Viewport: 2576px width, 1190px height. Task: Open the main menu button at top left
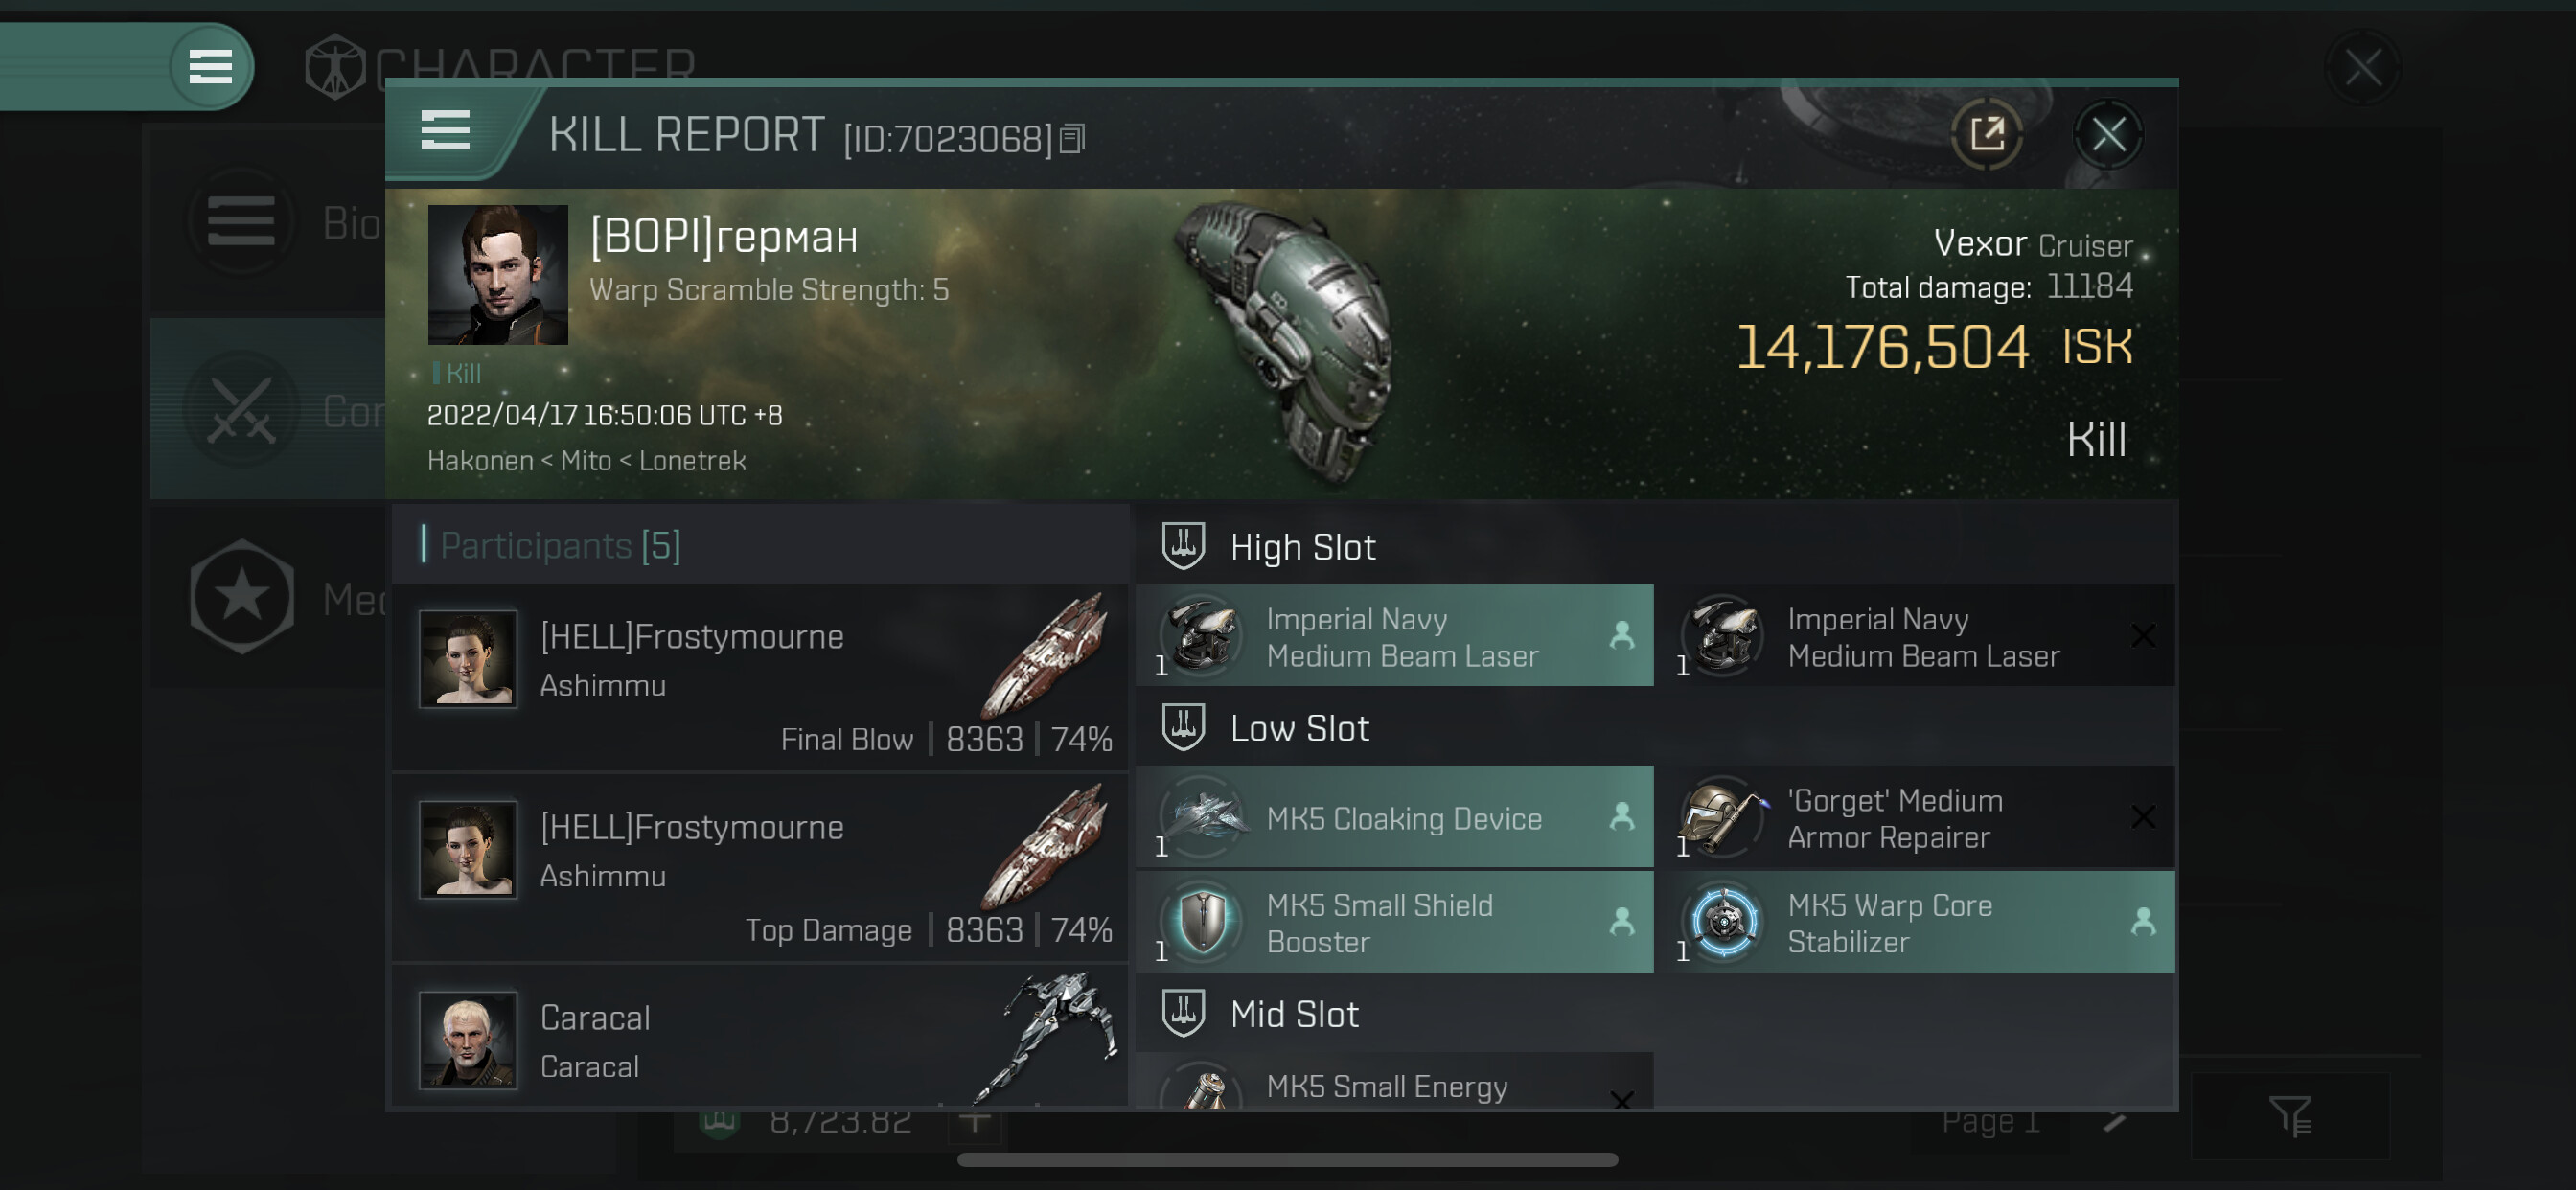211,67
